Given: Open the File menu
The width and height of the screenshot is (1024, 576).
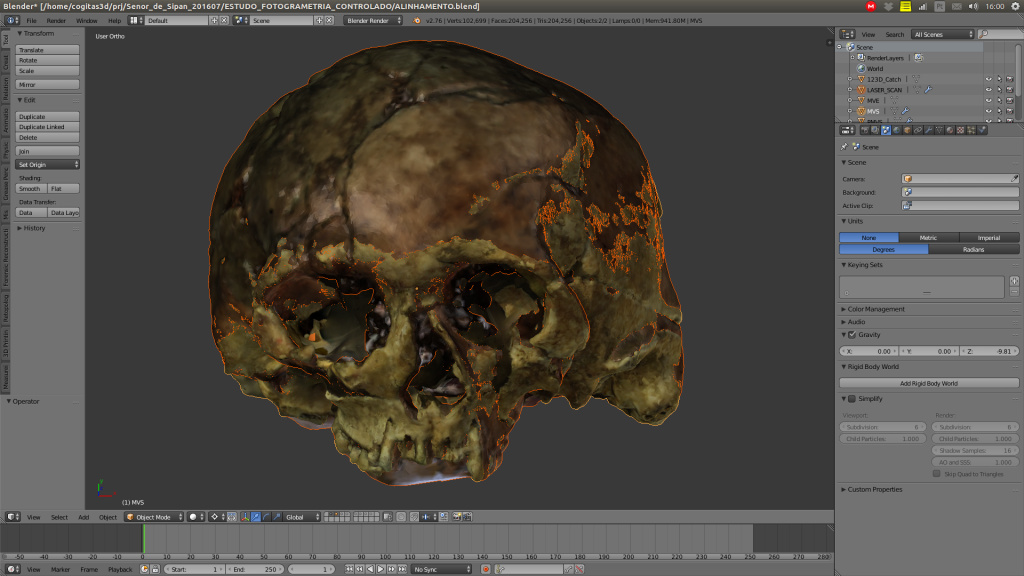Looking at the screenshot, I should click(x=31, y=20).
